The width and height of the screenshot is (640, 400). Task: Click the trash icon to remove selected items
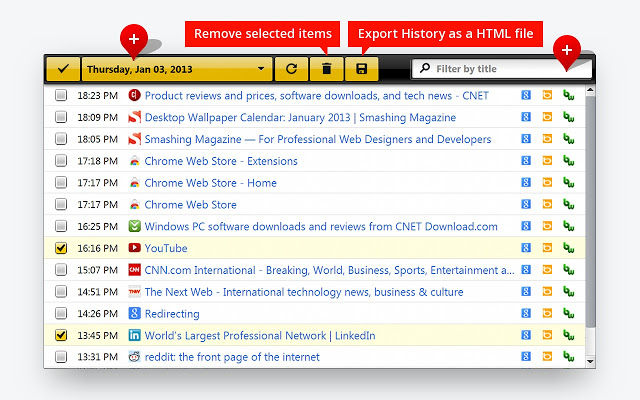pos(326,69)
